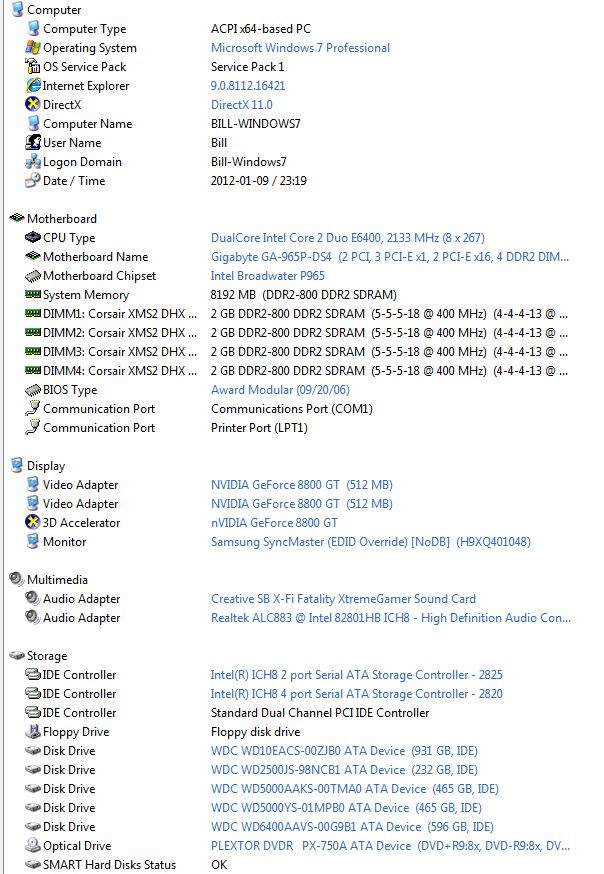
Task: Click the OS Service Pack icon
Action: coord(33,66)
